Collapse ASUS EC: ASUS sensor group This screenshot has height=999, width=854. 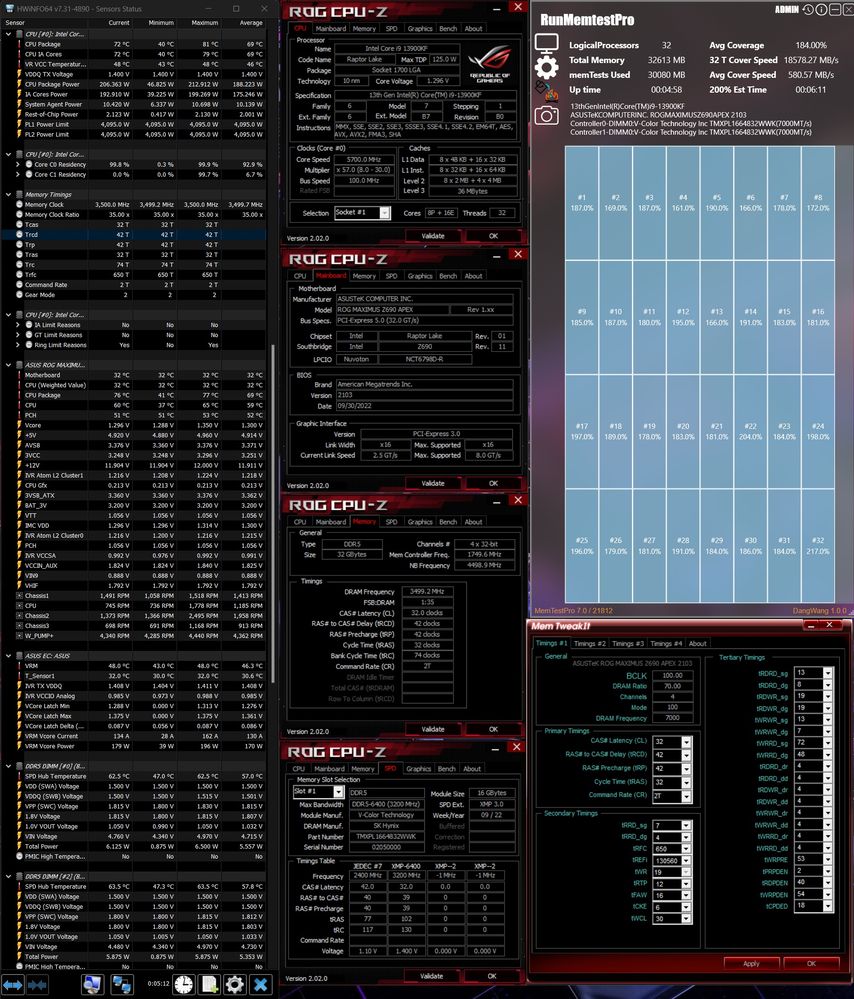[8, 656]
